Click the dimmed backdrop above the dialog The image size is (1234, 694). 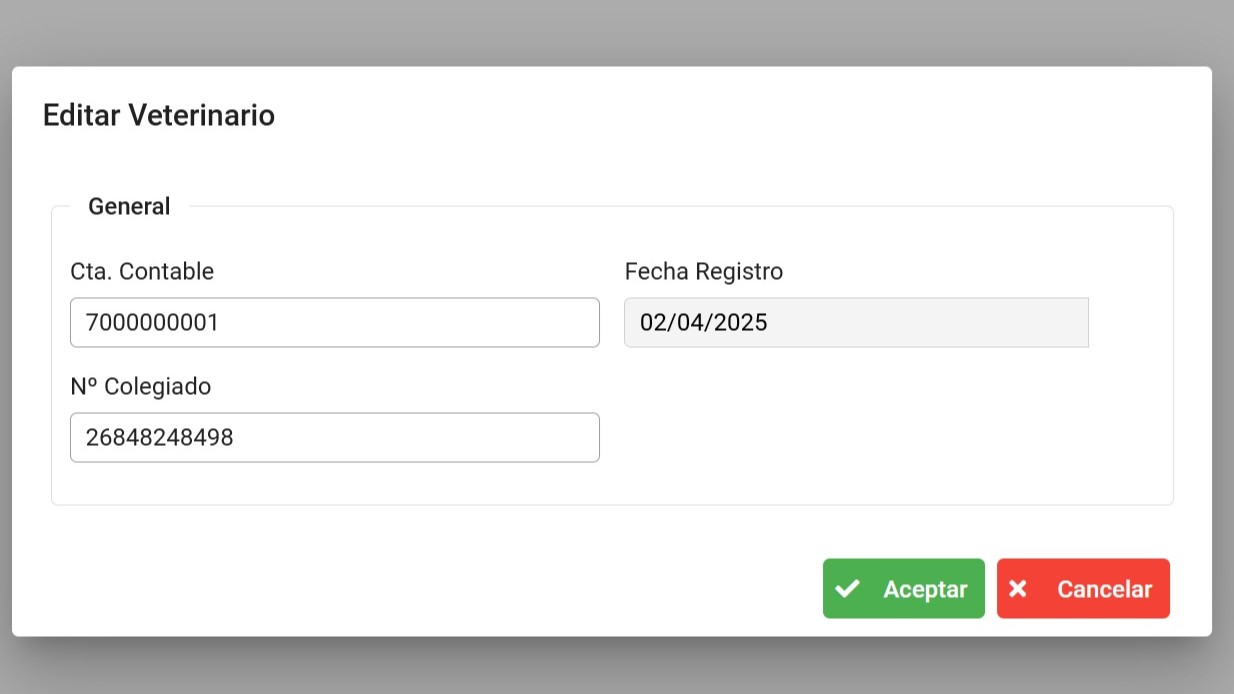click(x=617, y=32)
